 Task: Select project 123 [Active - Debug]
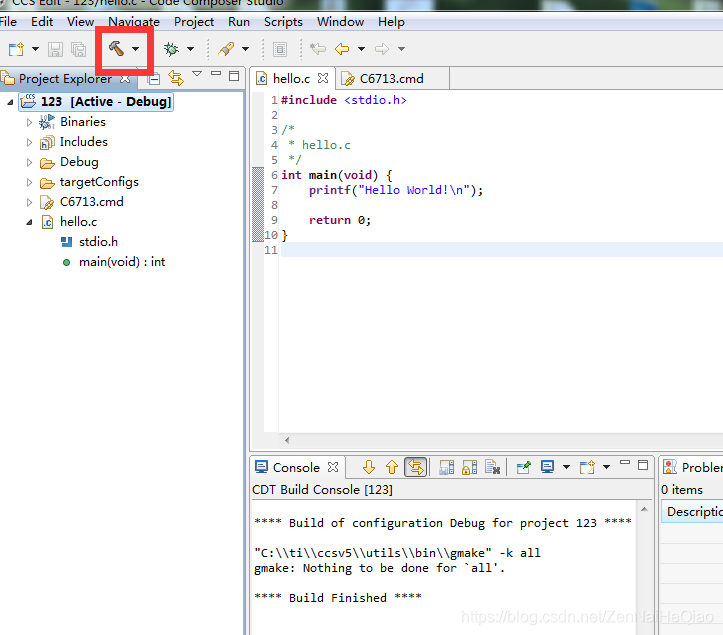point(96,101)
